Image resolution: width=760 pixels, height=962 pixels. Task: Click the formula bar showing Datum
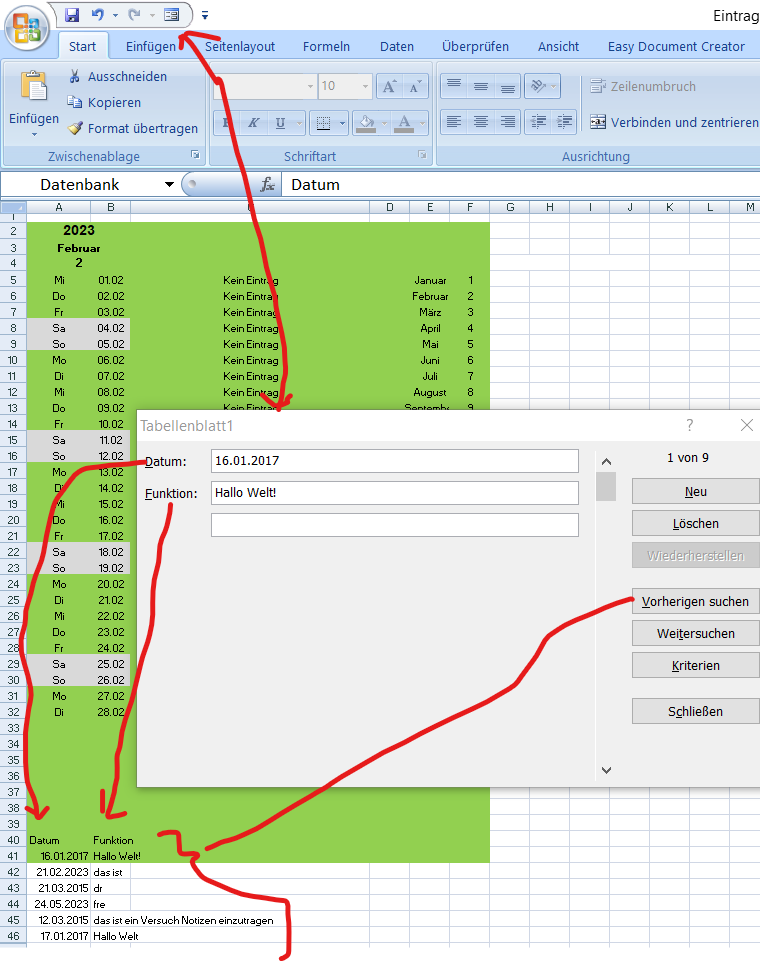coord(521,185)
